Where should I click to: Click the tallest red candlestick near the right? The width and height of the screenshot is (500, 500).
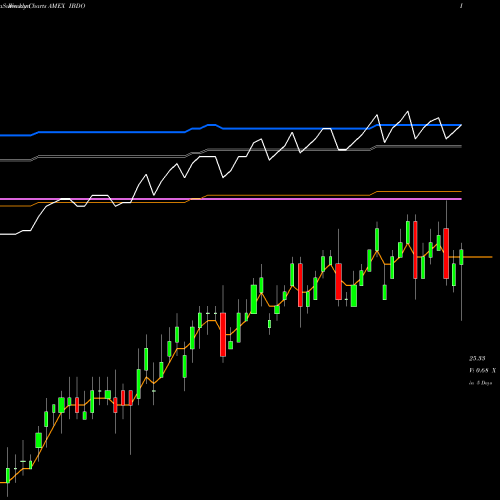click(x=415, y=250)
